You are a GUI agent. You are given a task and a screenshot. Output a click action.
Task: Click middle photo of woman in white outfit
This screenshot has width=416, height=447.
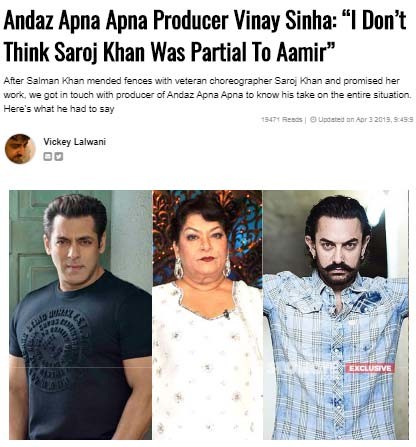(207, 315)
